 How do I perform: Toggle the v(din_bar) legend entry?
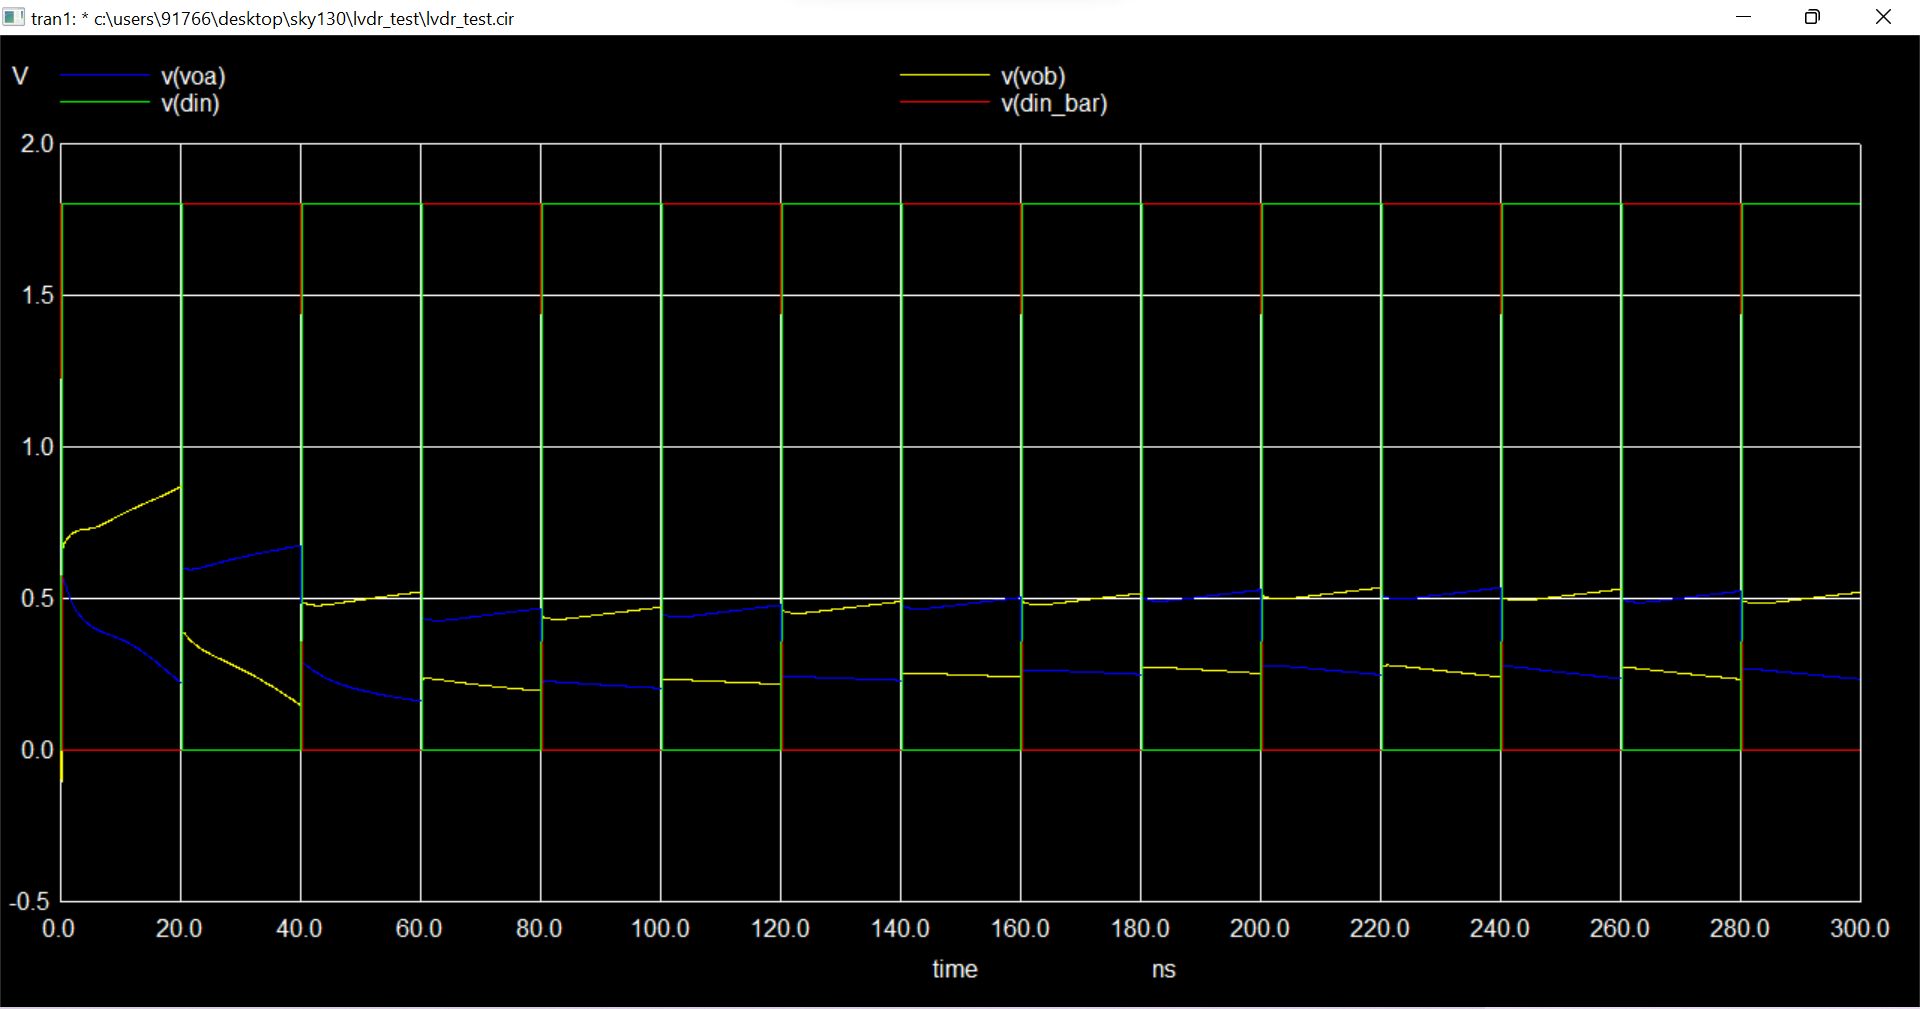[1053, 103]
